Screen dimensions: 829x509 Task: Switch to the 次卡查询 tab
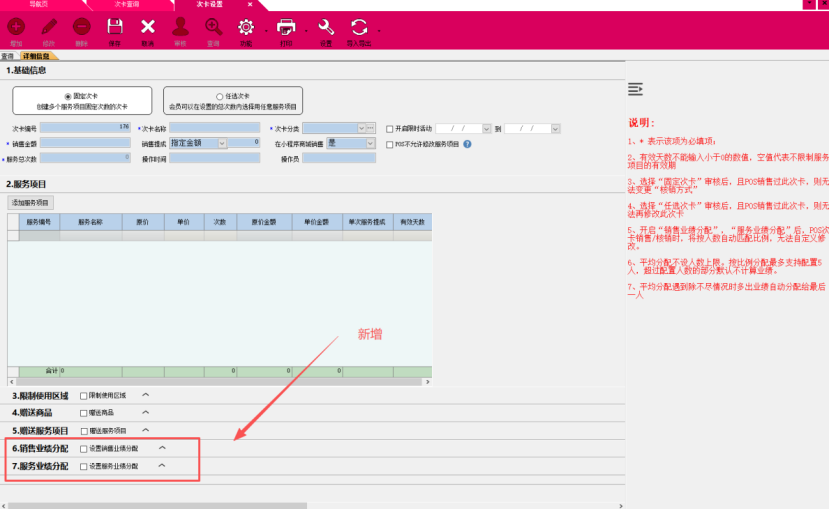click(x=127, y=4)
